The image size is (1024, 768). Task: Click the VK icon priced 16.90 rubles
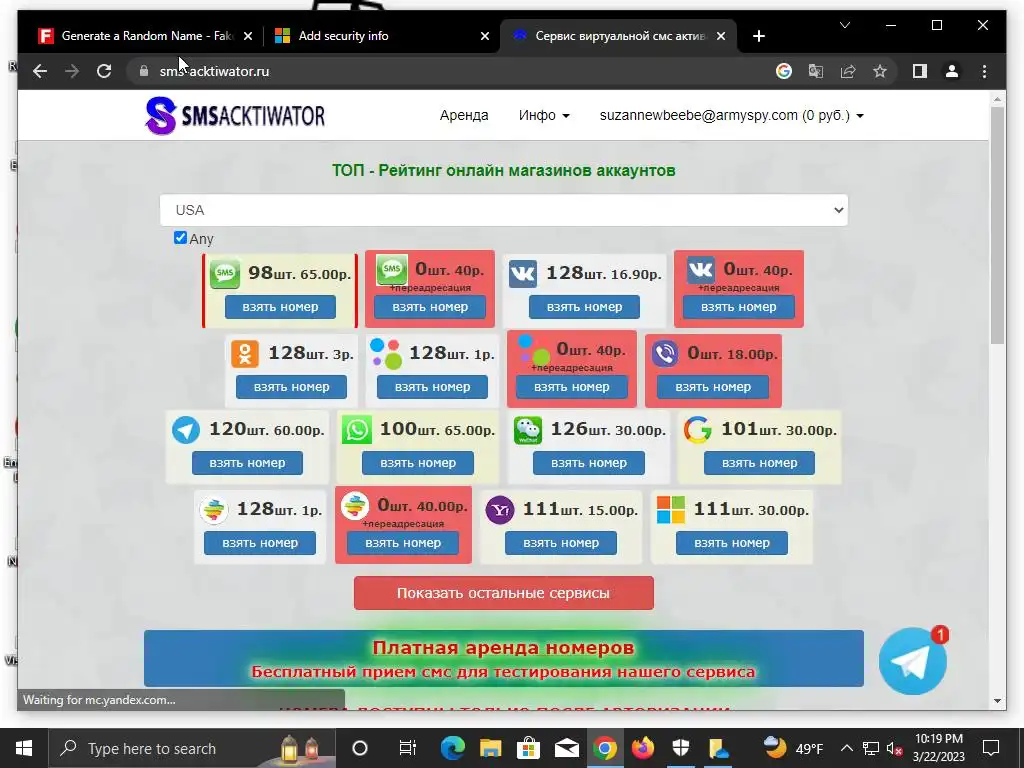click(x=522, y=273)
